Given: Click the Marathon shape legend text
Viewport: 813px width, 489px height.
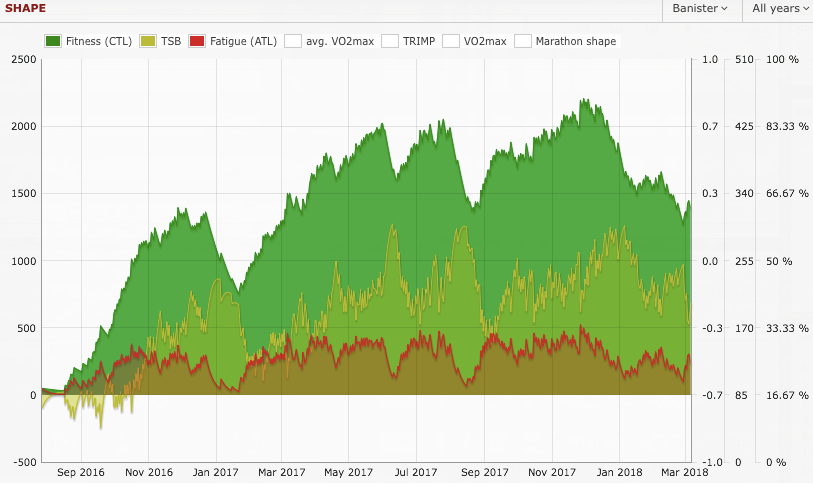Looking at the screenshot, I should click(x=576, y=41).
